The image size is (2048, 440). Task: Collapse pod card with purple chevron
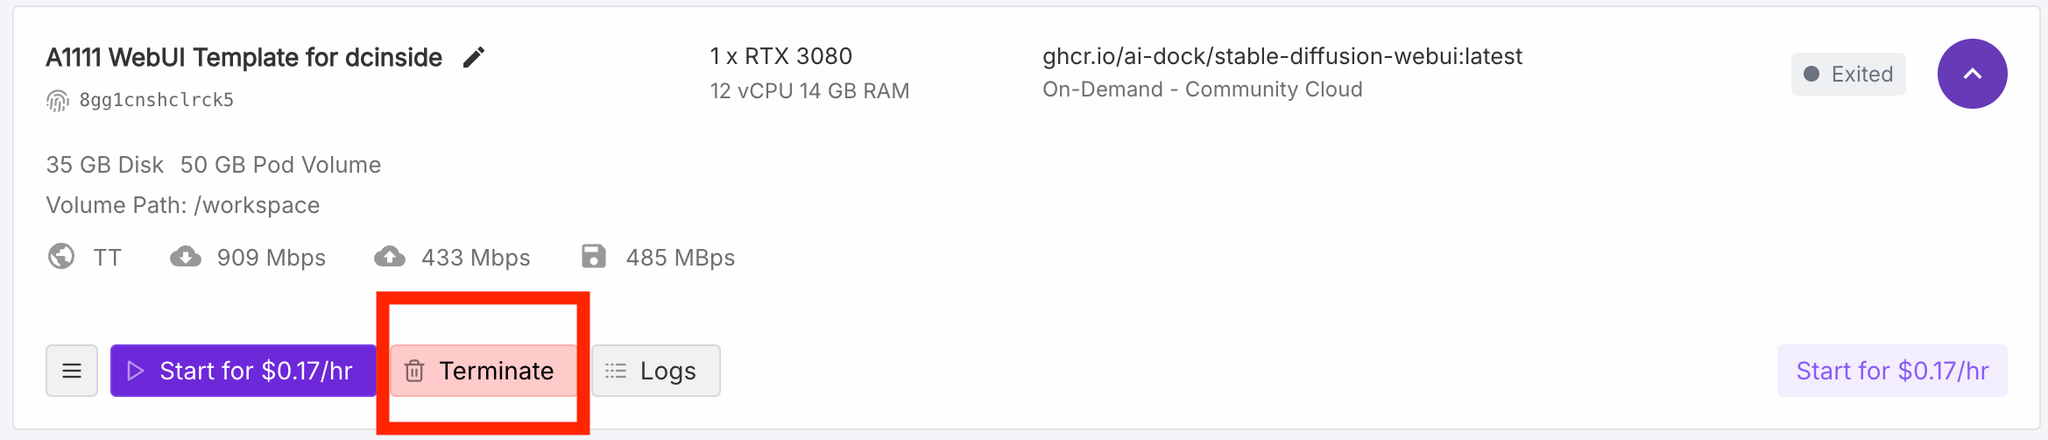[1972, 74]
